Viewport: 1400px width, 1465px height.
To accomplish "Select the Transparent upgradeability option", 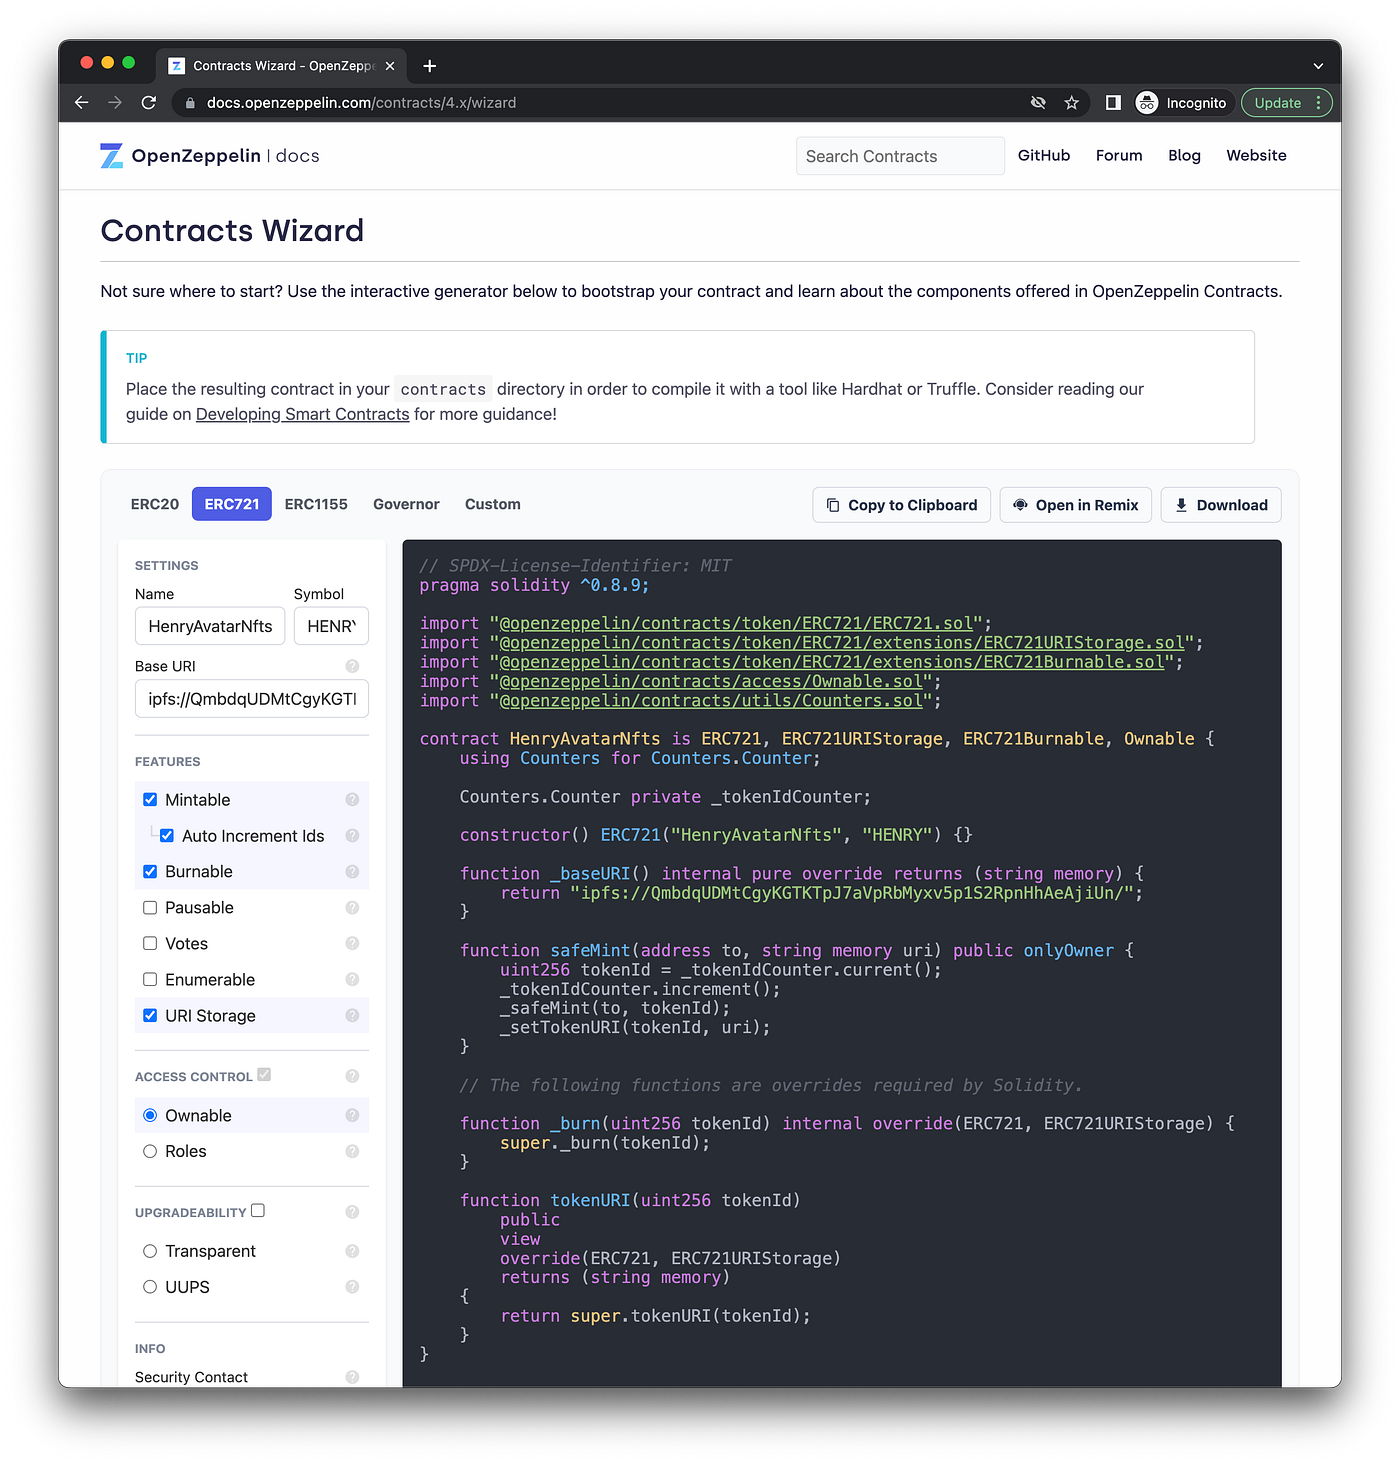I will (x=150, y=1252).
